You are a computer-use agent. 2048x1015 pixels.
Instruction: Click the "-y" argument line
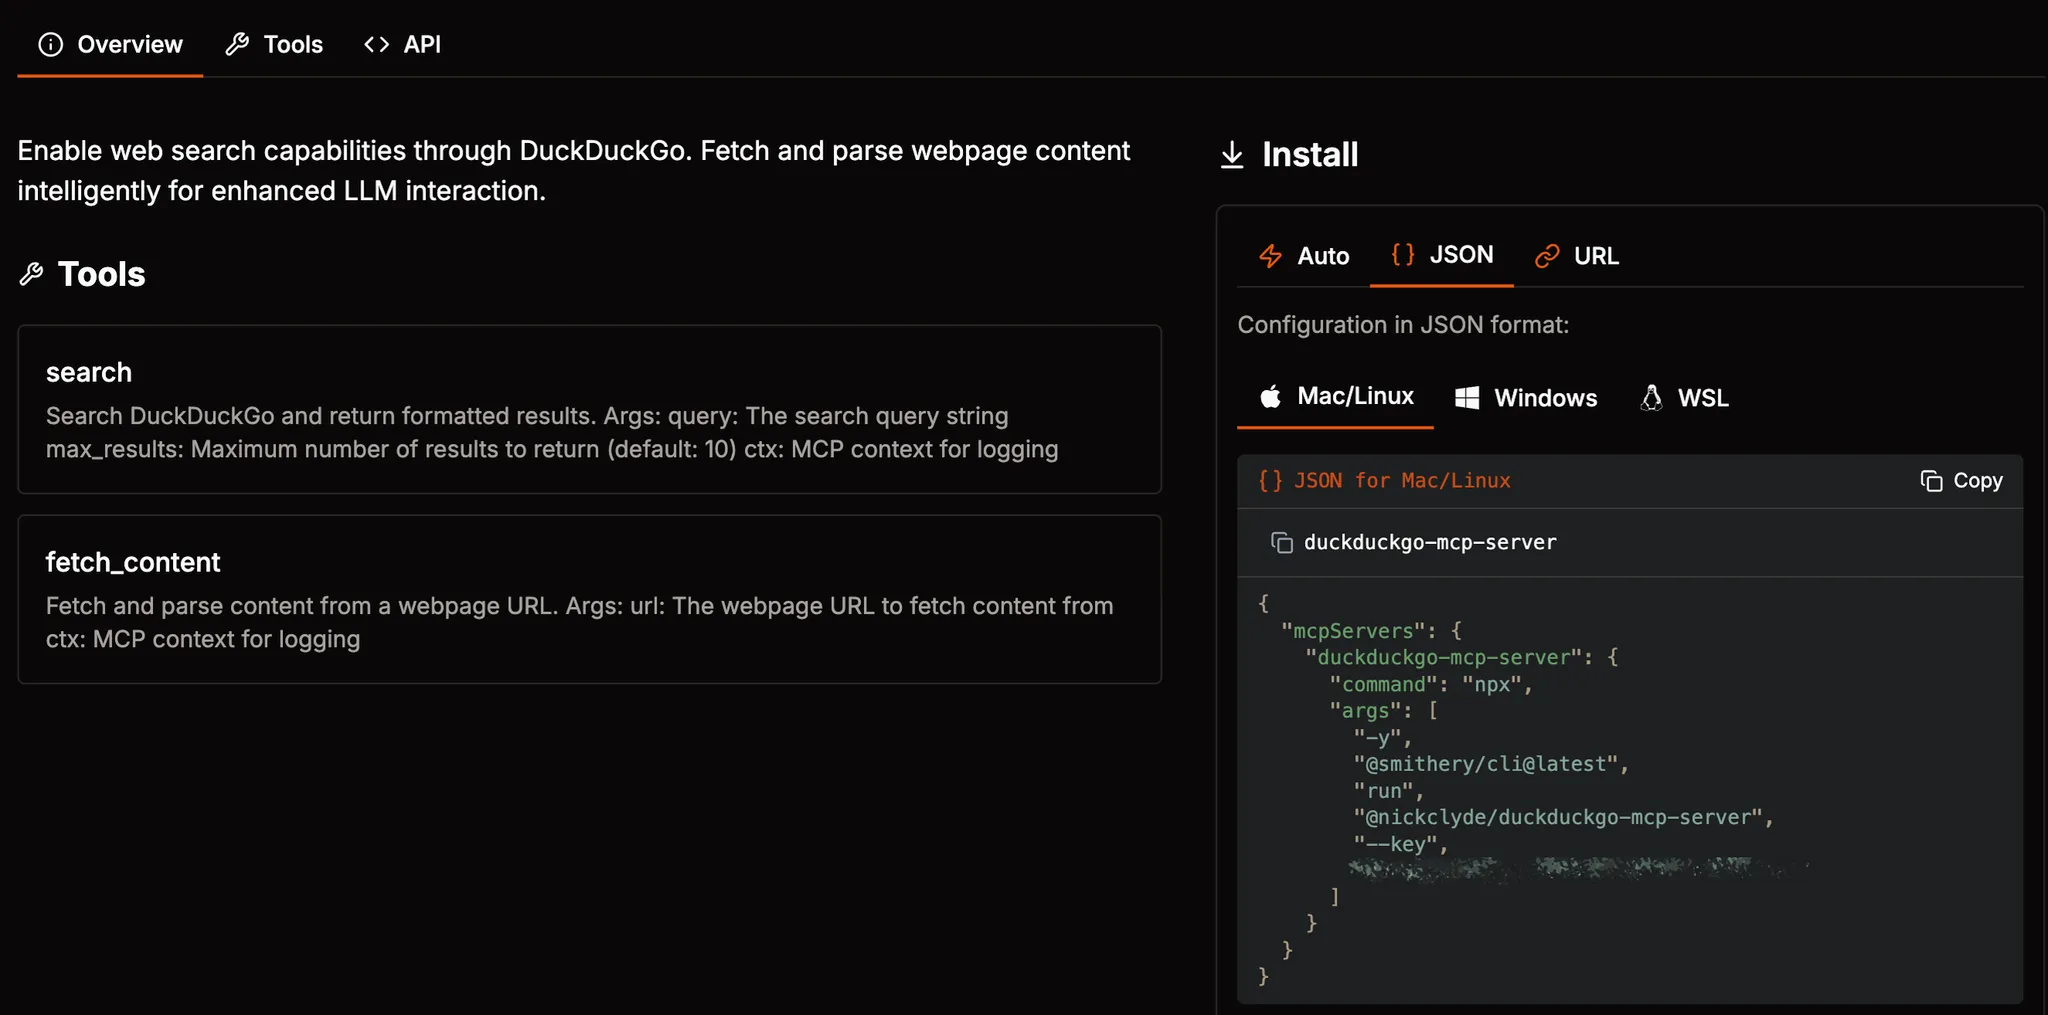(x=1382, y=738)
